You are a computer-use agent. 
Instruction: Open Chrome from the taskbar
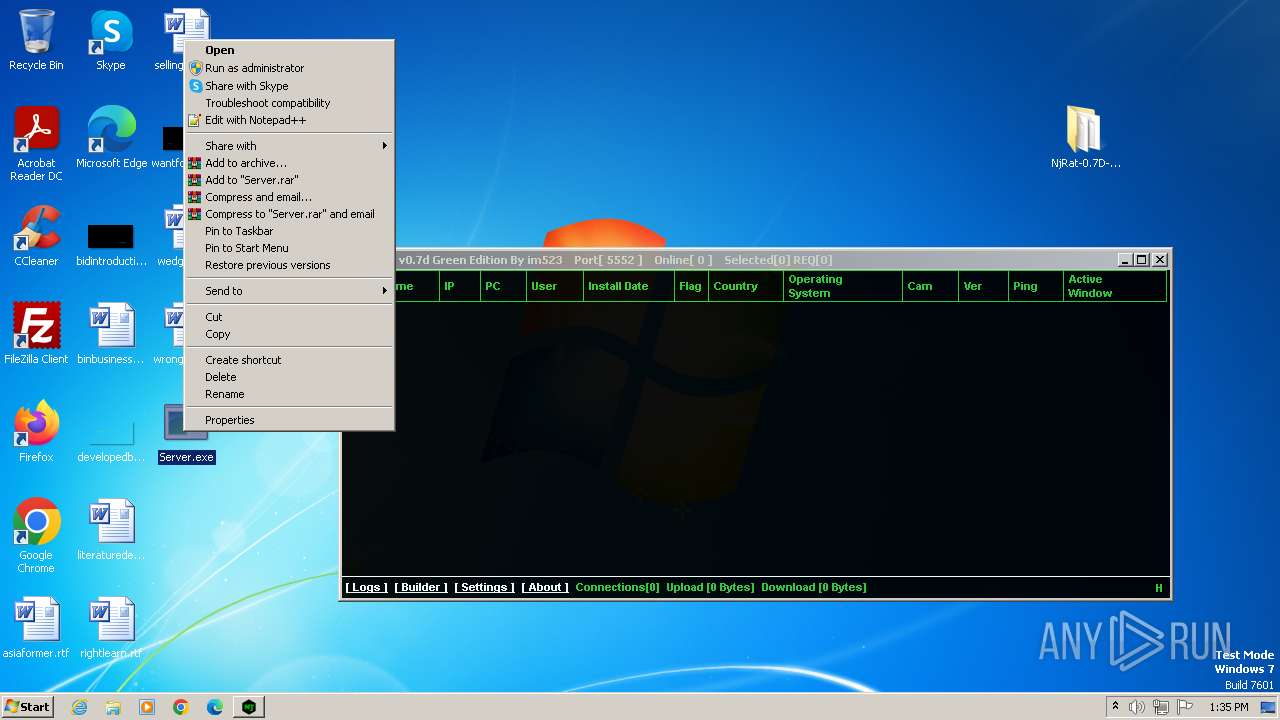tap(181, 707)
